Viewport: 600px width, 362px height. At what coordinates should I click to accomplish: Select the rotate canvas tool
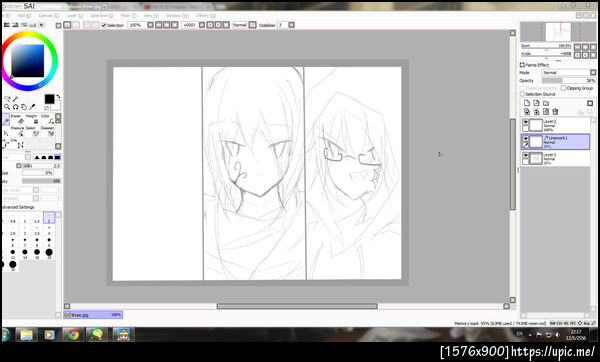[15, 107]
